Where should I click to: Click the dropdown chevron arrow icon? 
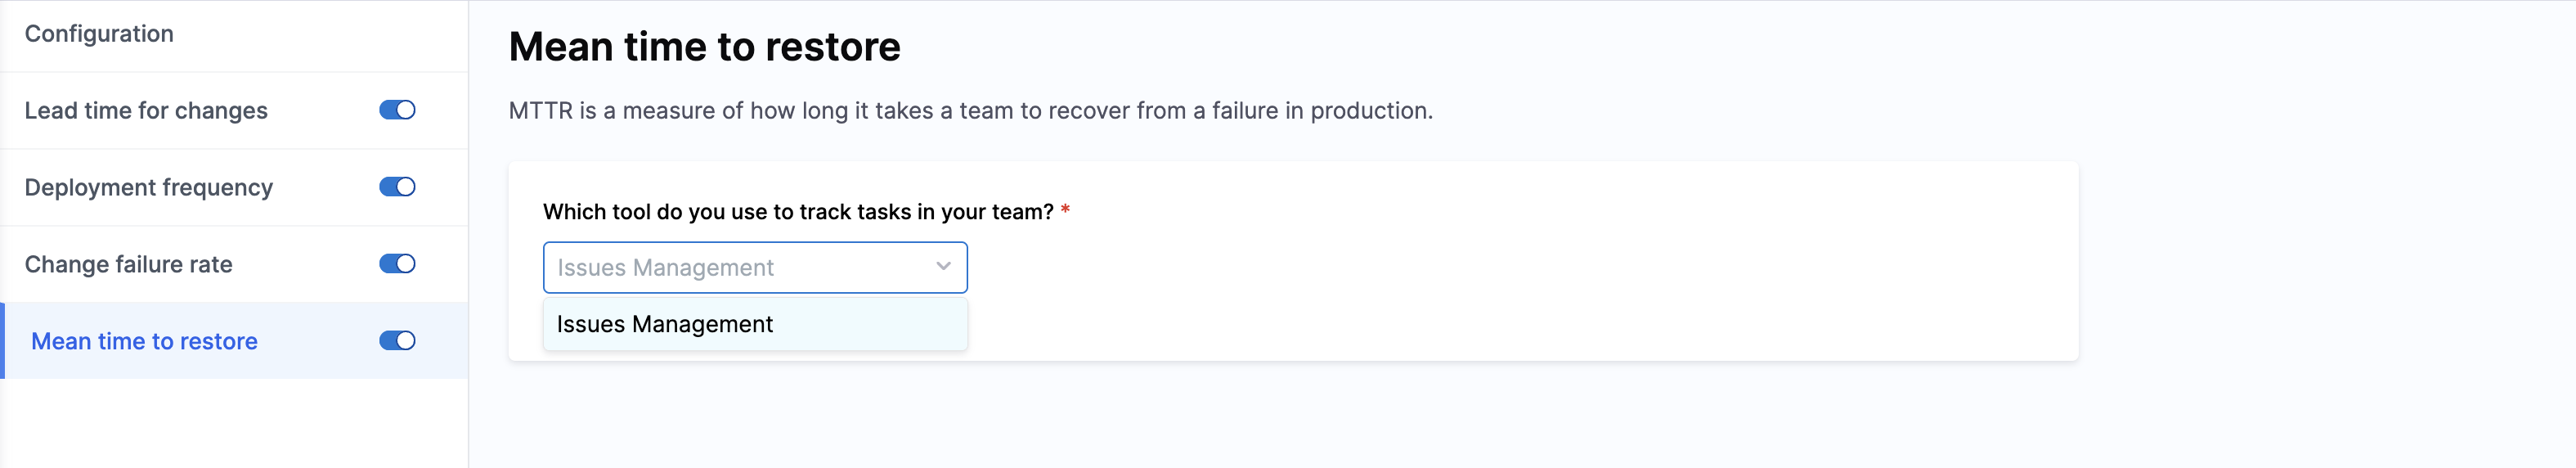tap(942, 266)
